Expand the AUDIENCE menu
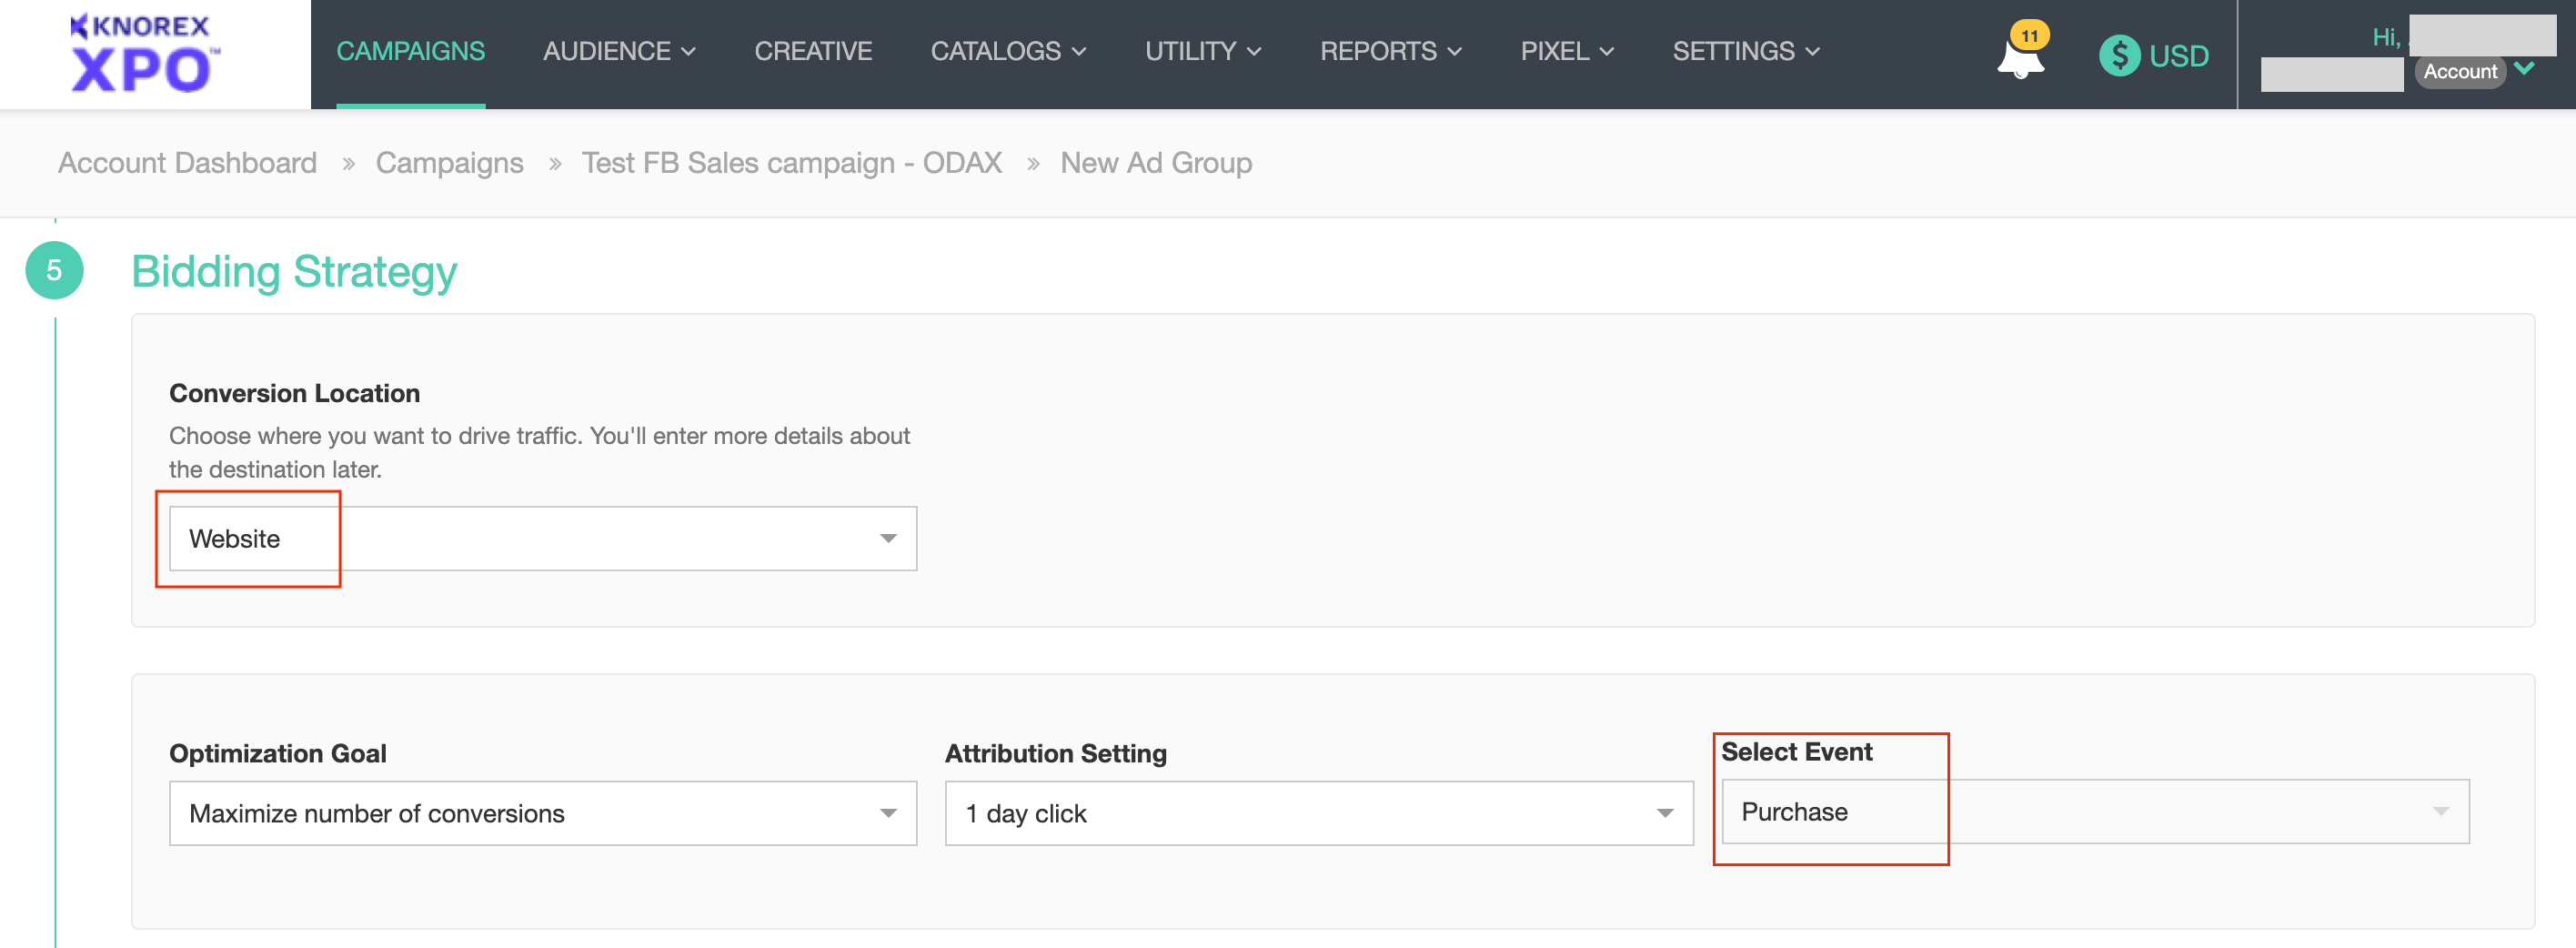 (x=619, y=51)
